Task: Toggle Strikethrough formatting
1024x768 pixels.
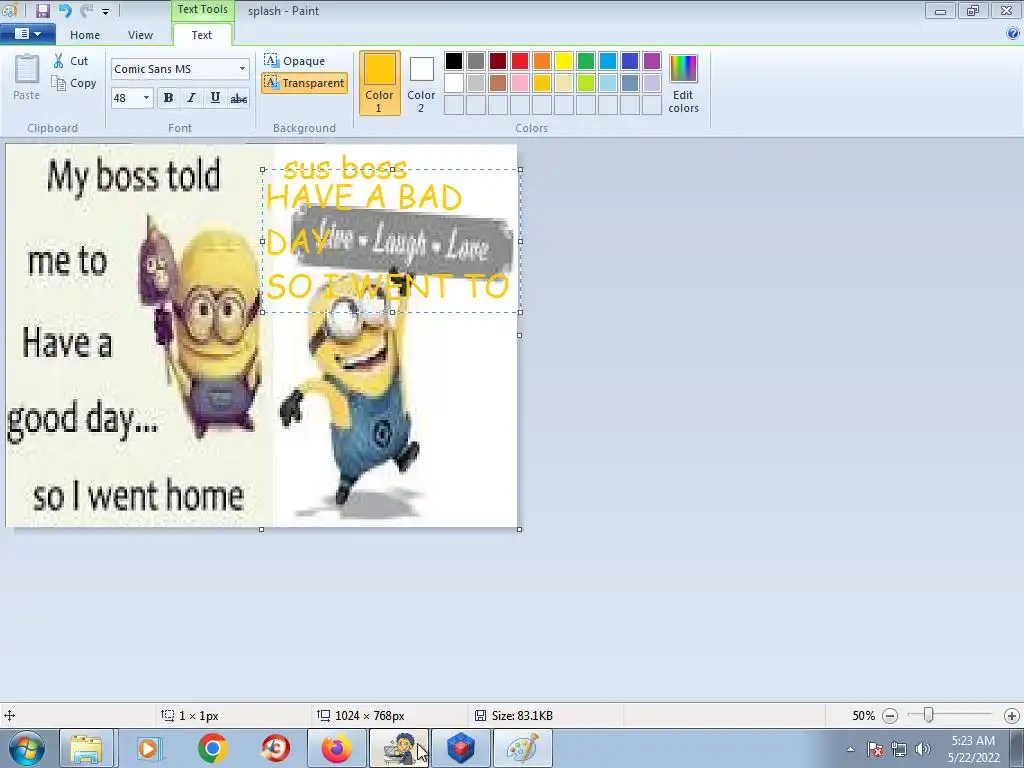Action: [238, 98]
